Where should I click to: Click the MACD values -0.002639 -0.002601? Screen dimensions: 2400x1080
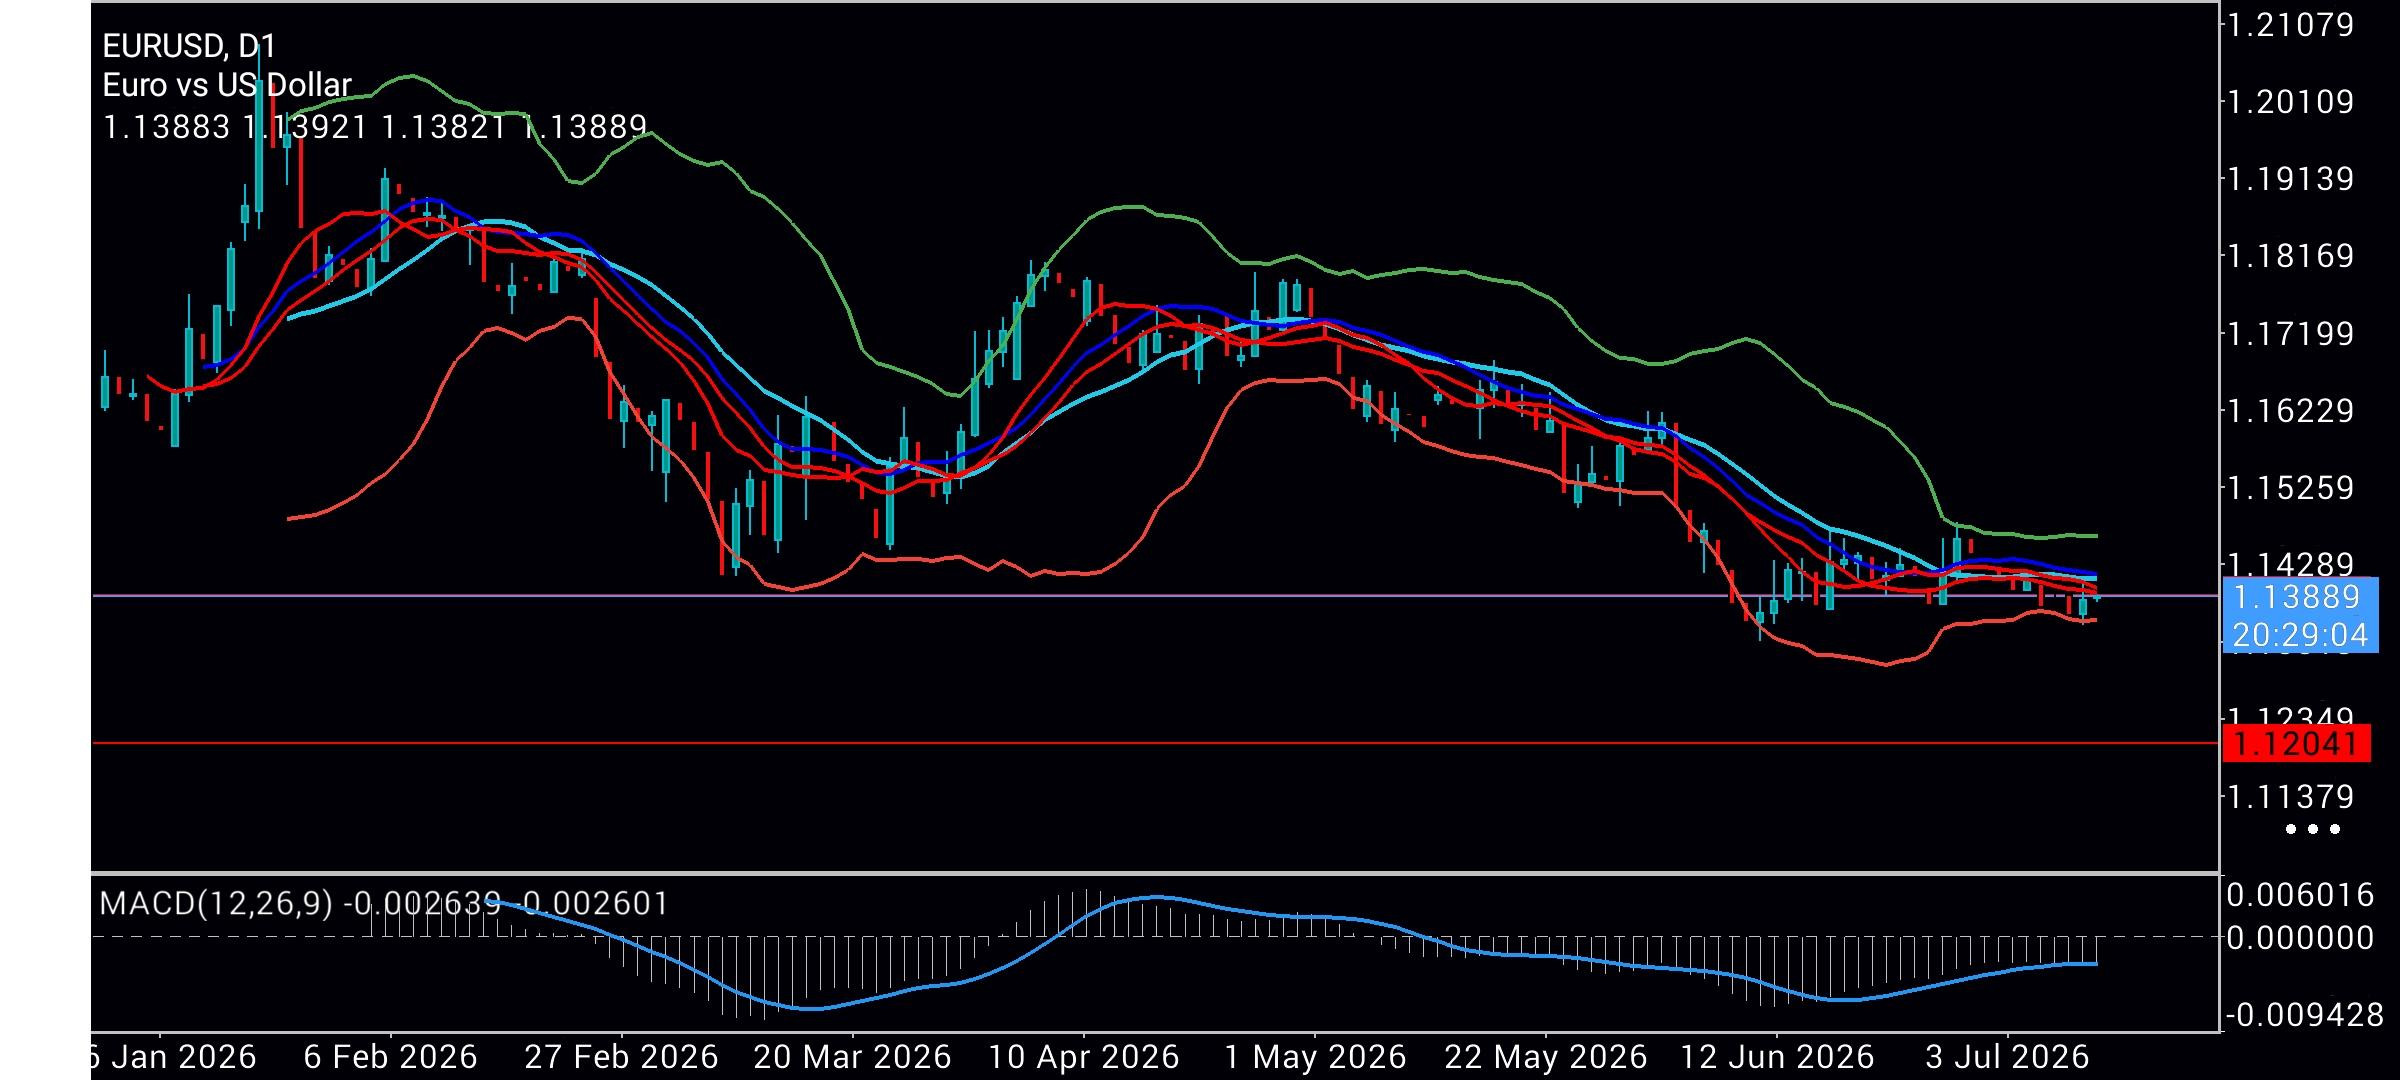505,904
